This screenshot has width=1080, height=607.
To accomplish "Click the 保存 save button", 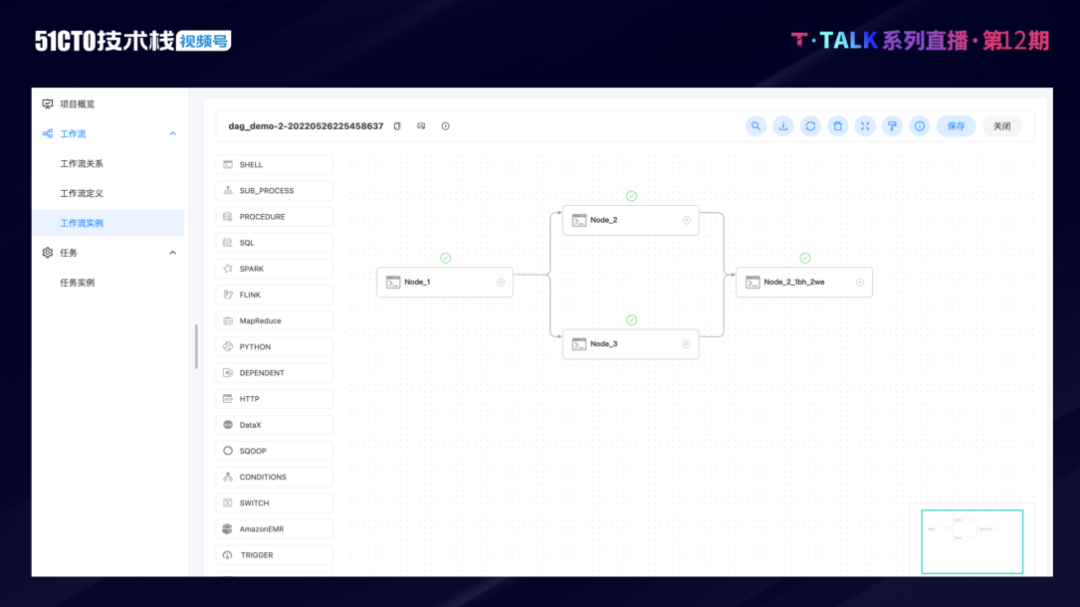I will click(956, 126).
